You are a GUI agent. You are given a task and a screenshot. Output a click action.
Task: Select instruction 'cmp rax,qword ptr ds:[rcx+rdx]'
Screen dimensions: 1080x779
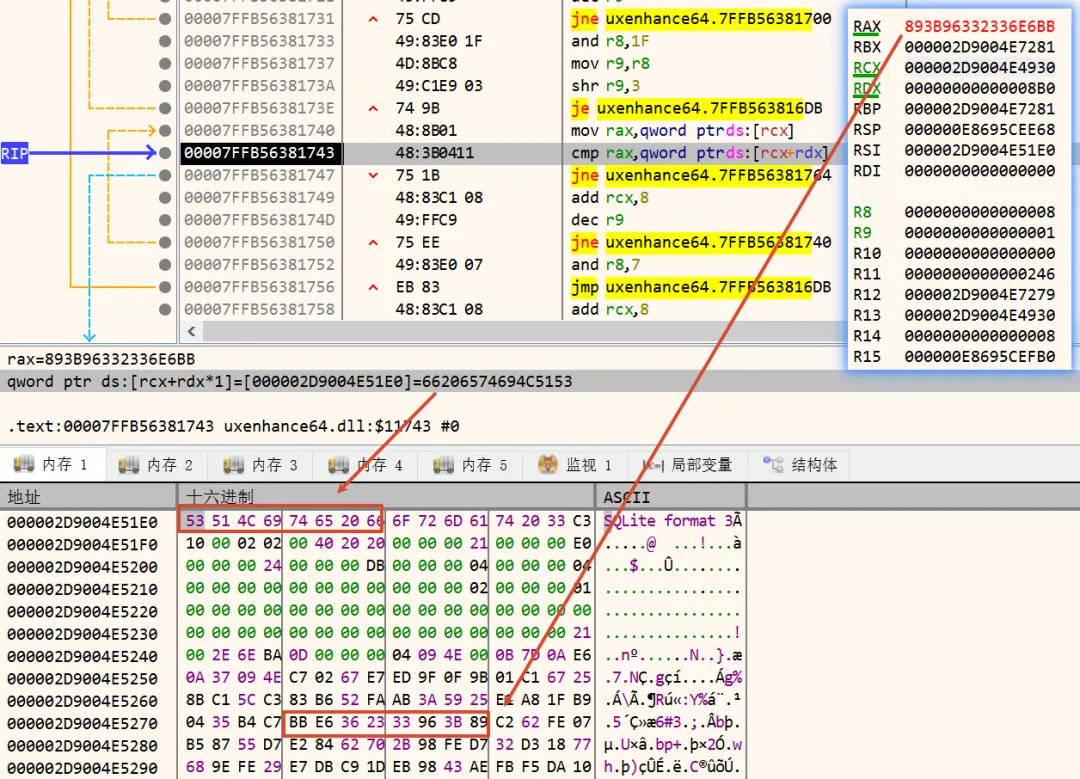coord(700,153)
